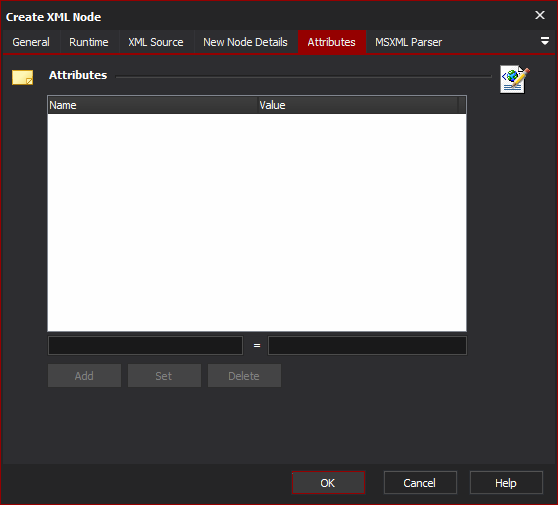Click the Name column header
558x505 pixels.
tap(152, 105)
